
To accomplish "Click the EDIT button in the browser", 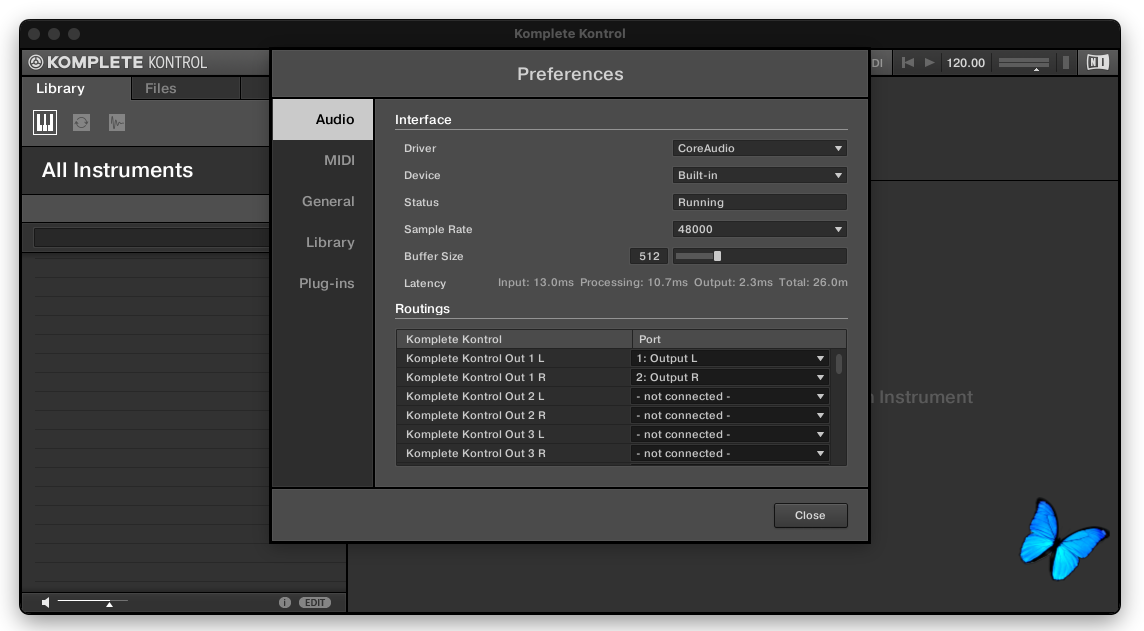I will pos(315,603).
